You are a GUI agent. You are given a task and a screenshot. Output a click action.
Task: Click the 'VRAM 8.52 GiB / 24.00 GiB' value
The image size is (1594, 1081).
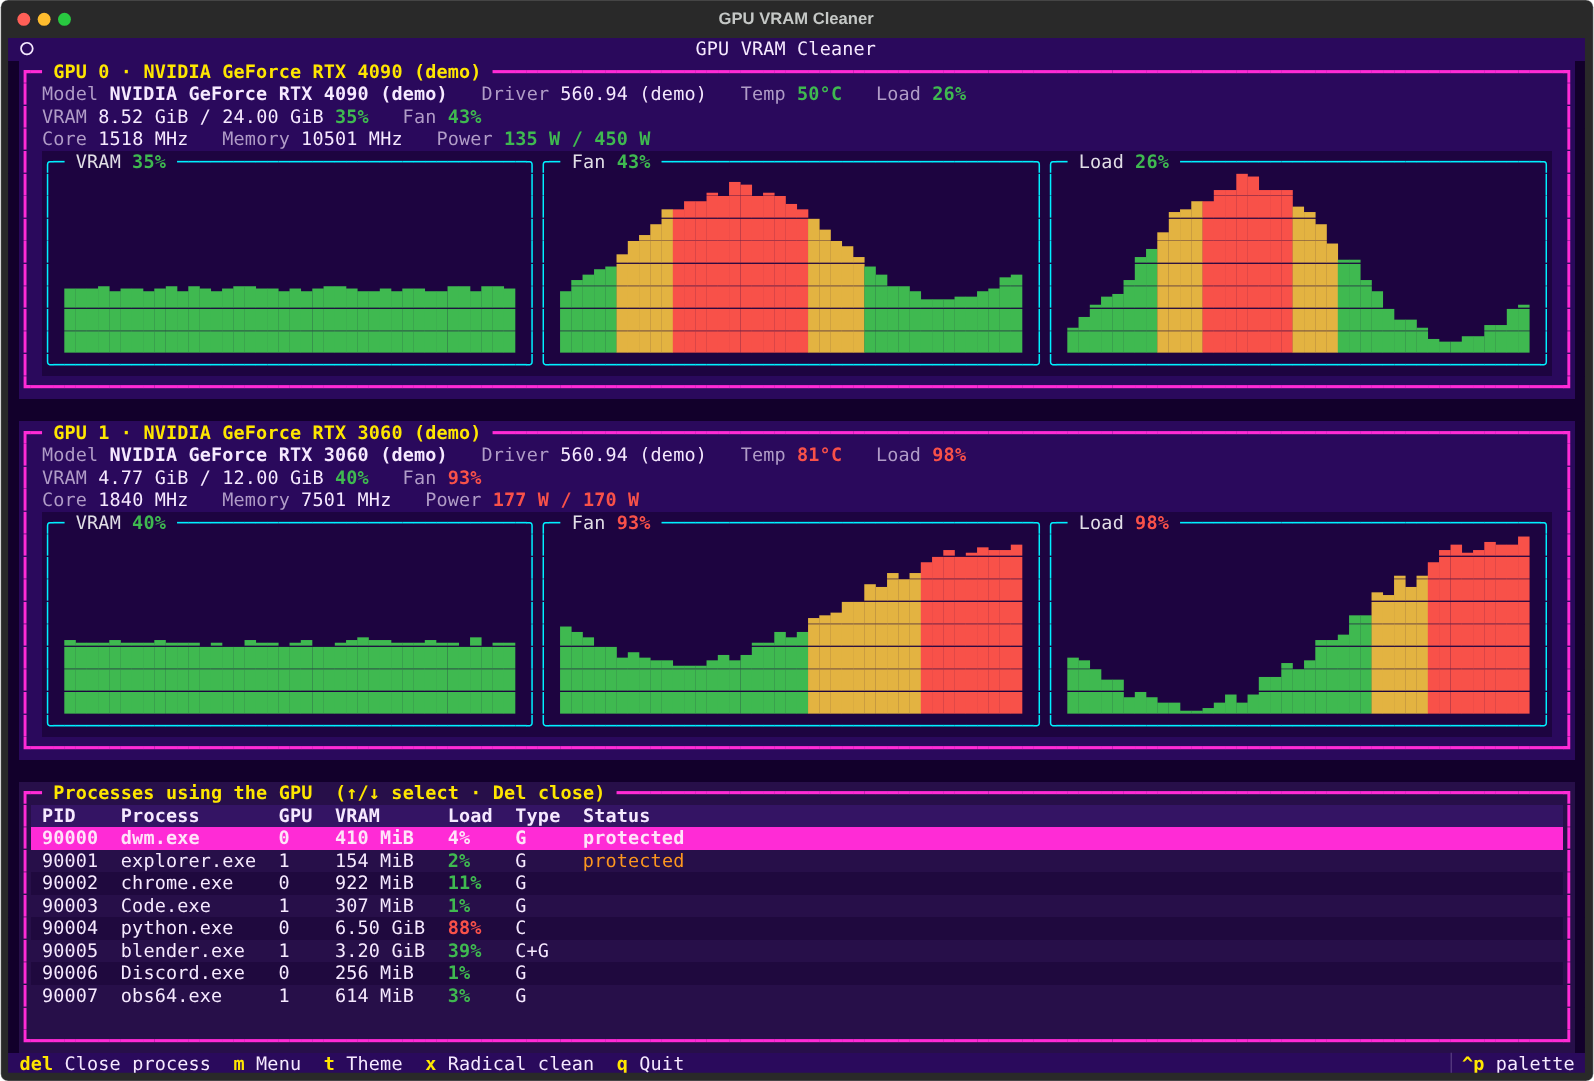point(183,117)
